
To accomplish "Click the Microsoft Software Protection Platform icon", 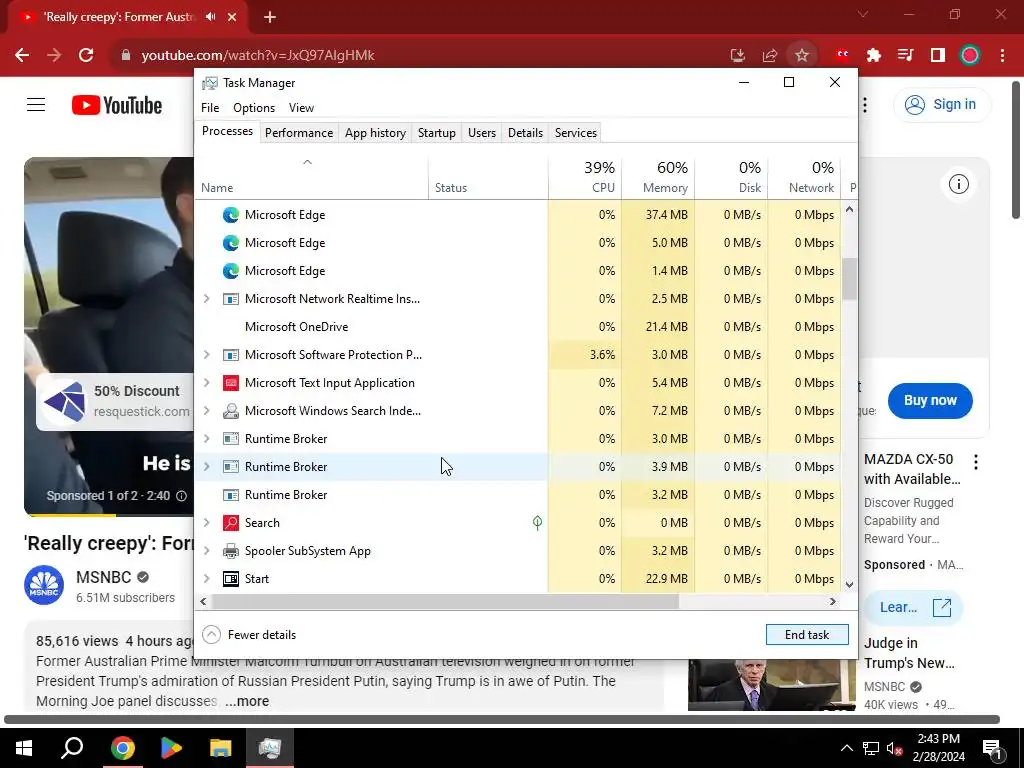I will pyautogui.click(x=231, y=355).
